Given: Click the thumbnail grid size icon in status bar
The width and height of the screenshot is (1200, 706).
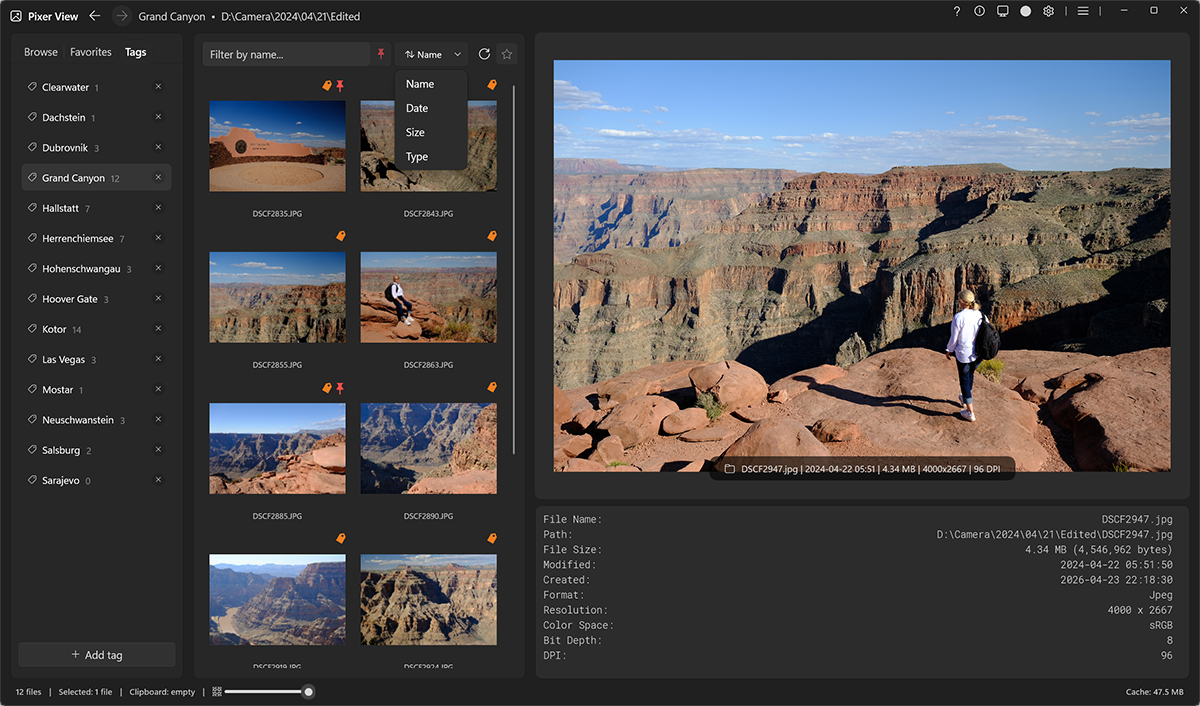Looking at the screenshot, I should pos(216,691).
